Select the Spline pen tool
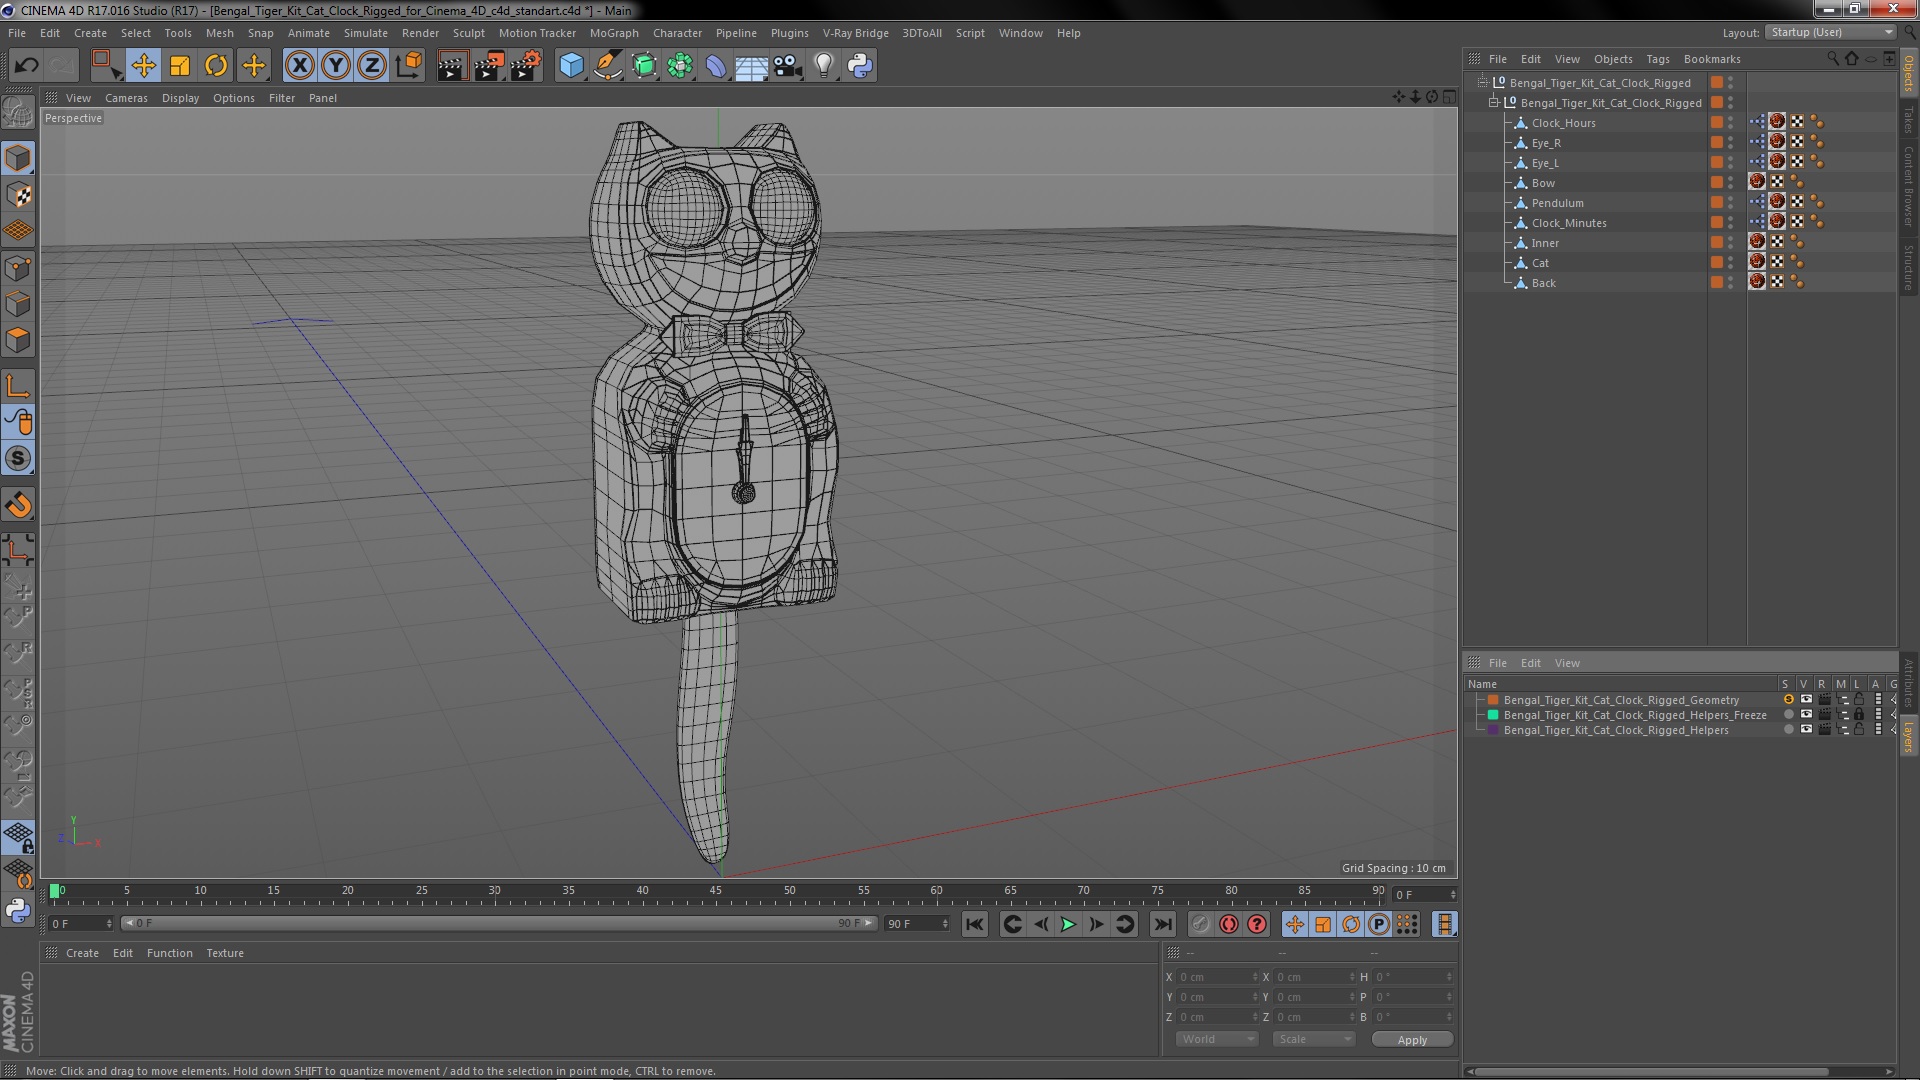Screen dimensions: 1920x1080 tap(607, 66)
